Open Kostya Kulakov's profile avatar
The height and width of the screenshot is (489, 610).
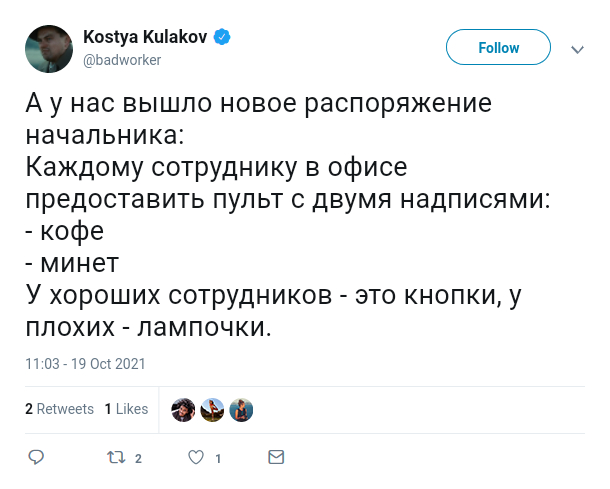point(48,49)
